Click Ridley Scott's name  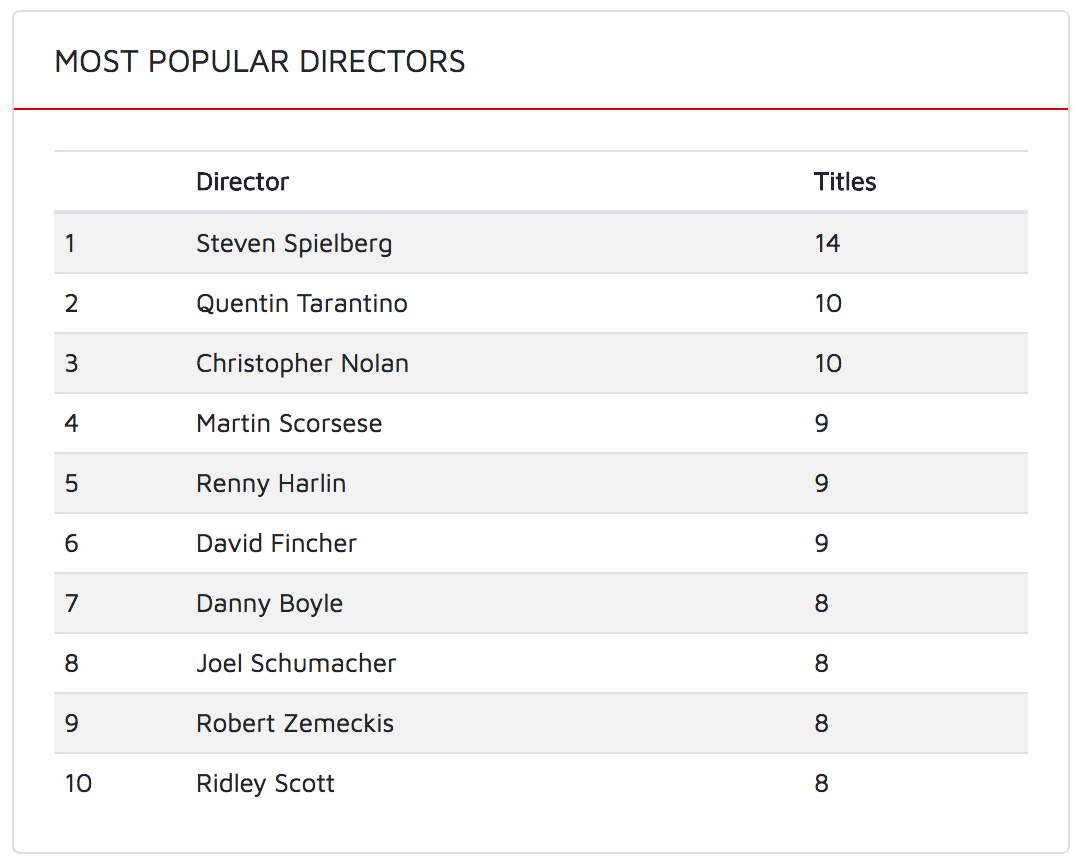(x=266, y=784)
